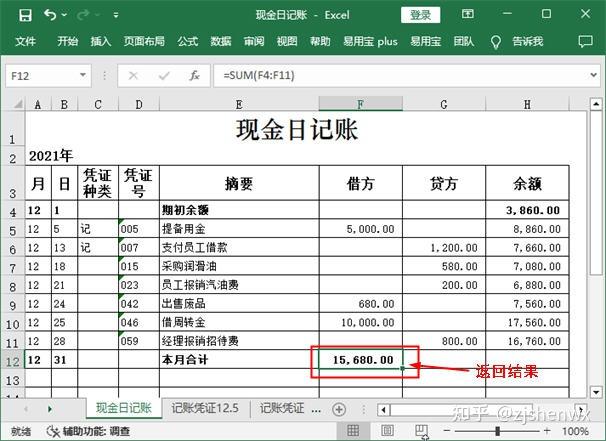Click the 登录 sign-in button
This screenshot has width=606, height=441.
(x=421, y=15)
